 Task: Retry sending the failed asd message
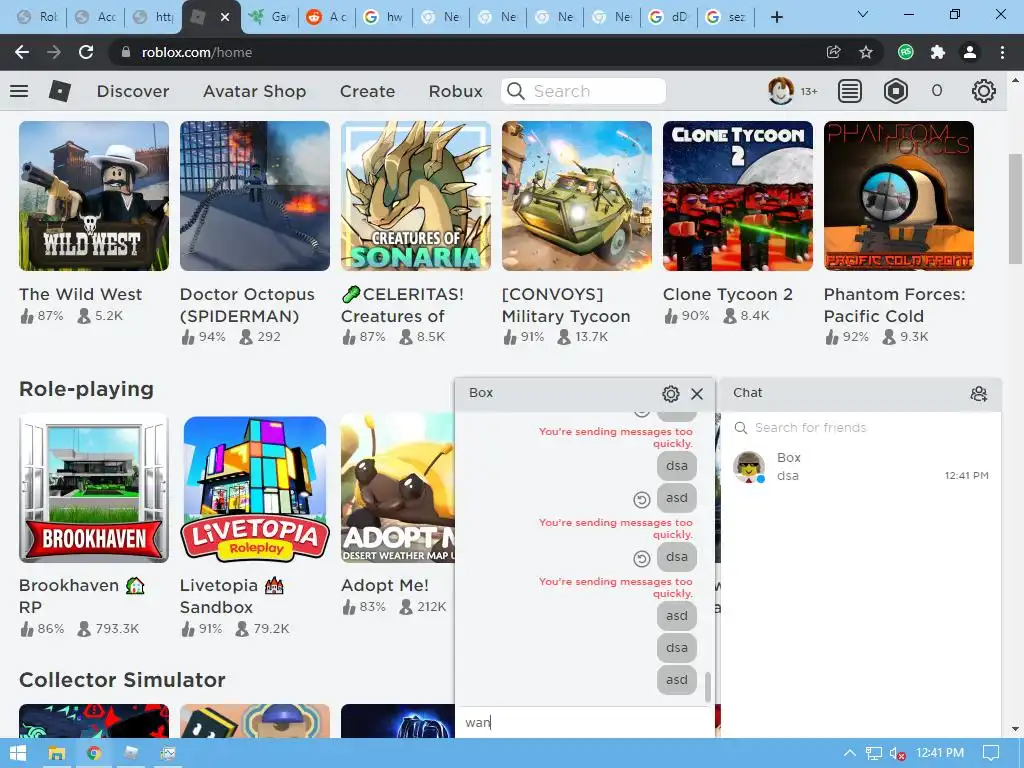click(x=642, y=500)
